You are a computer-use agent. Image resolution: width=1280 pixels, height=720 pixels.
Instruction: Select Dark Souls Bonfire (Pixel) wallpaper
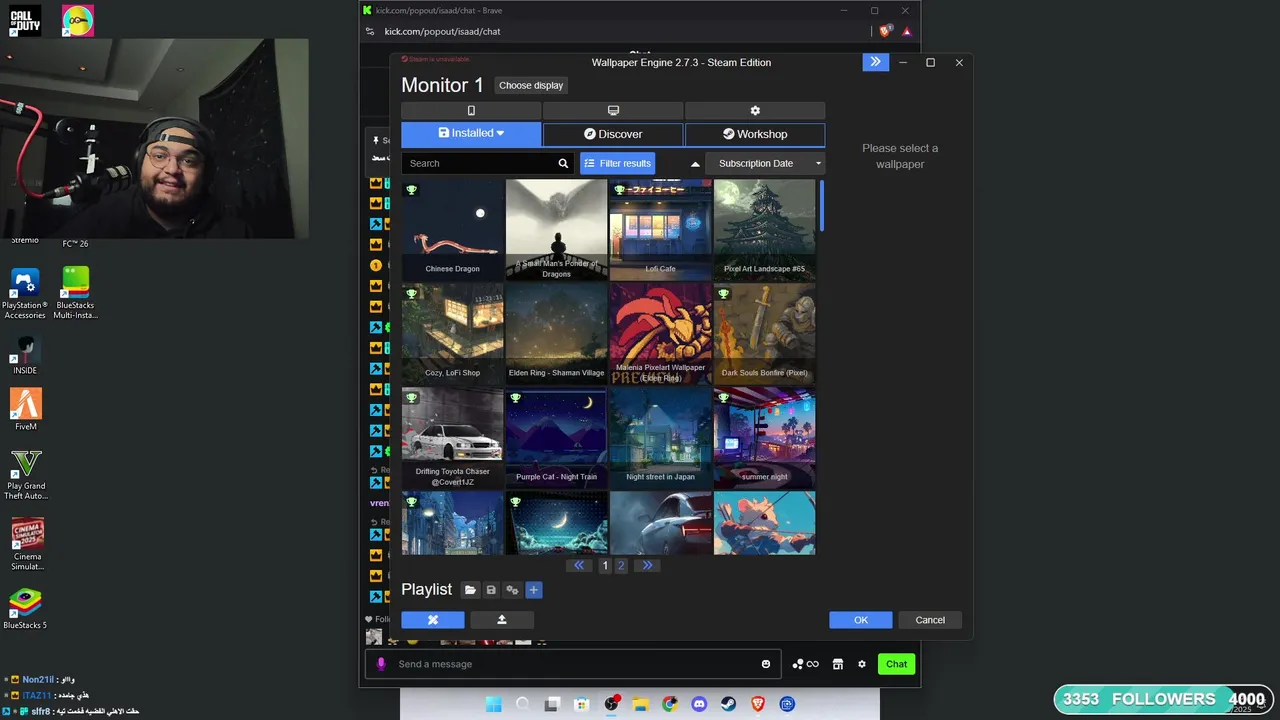(765, 334)
